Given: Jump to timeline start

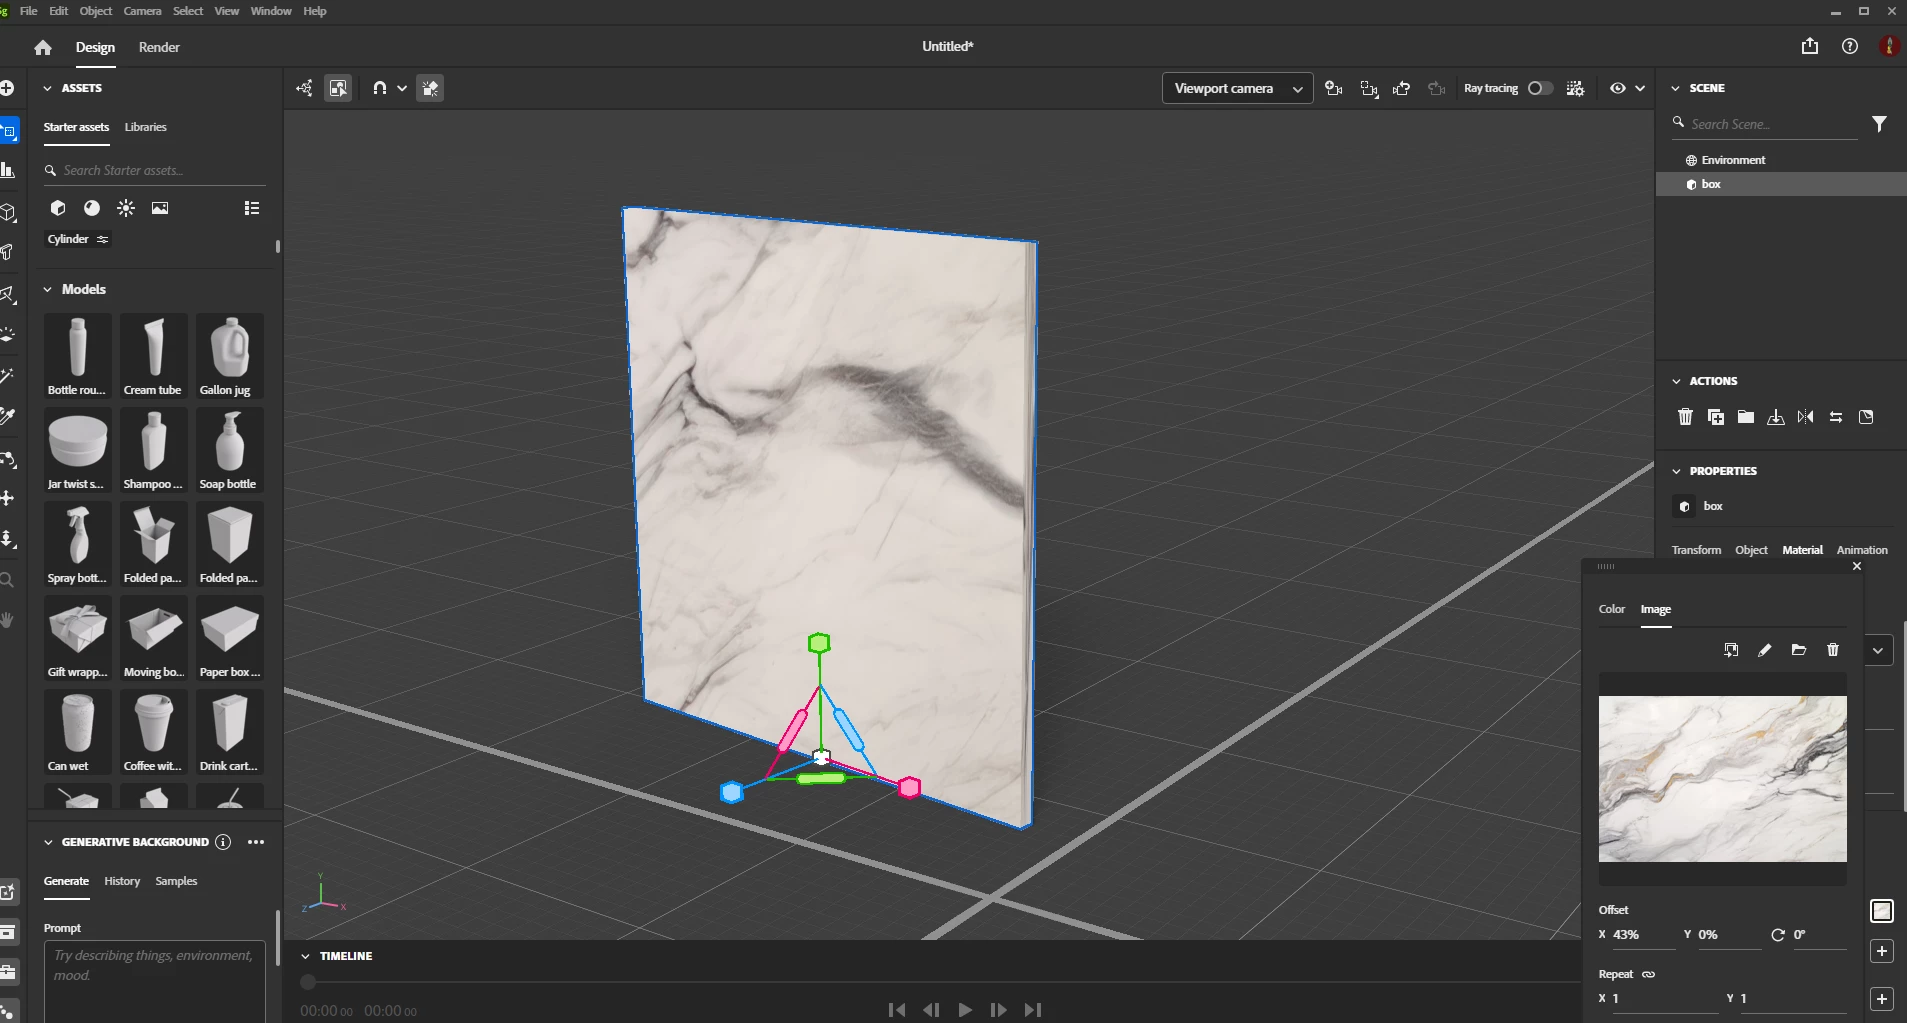Looking at the screenshot, I should pos(897,1010).
